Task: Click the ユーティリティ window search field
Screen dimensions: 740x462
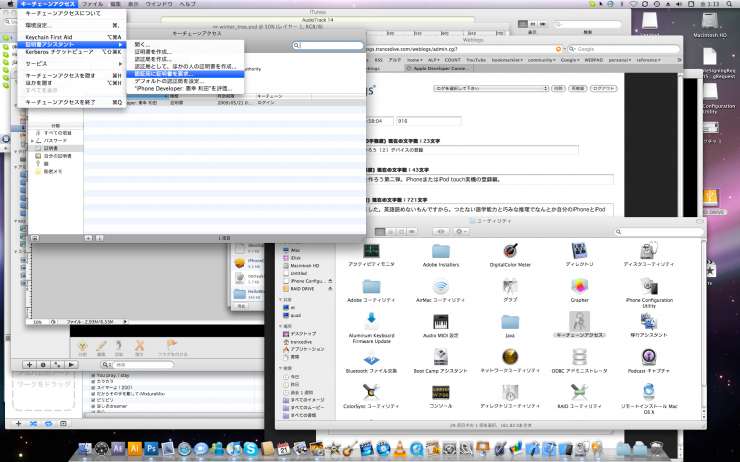Action: click(658, 232)
